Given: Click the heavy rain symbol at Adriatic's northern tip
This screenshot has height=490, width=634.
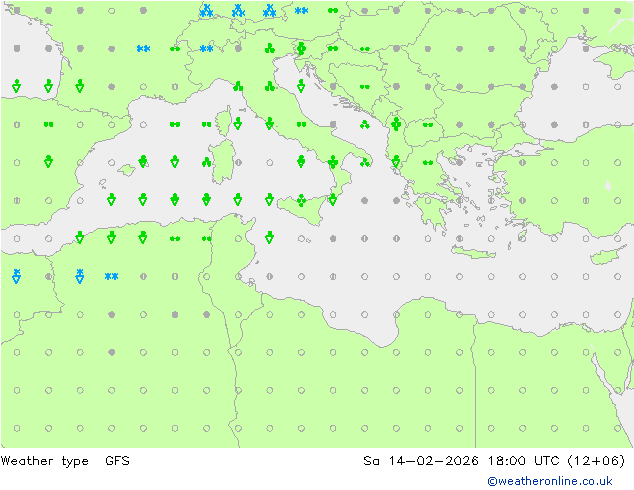Looking at the screenshot, I should tap(301, 49).
